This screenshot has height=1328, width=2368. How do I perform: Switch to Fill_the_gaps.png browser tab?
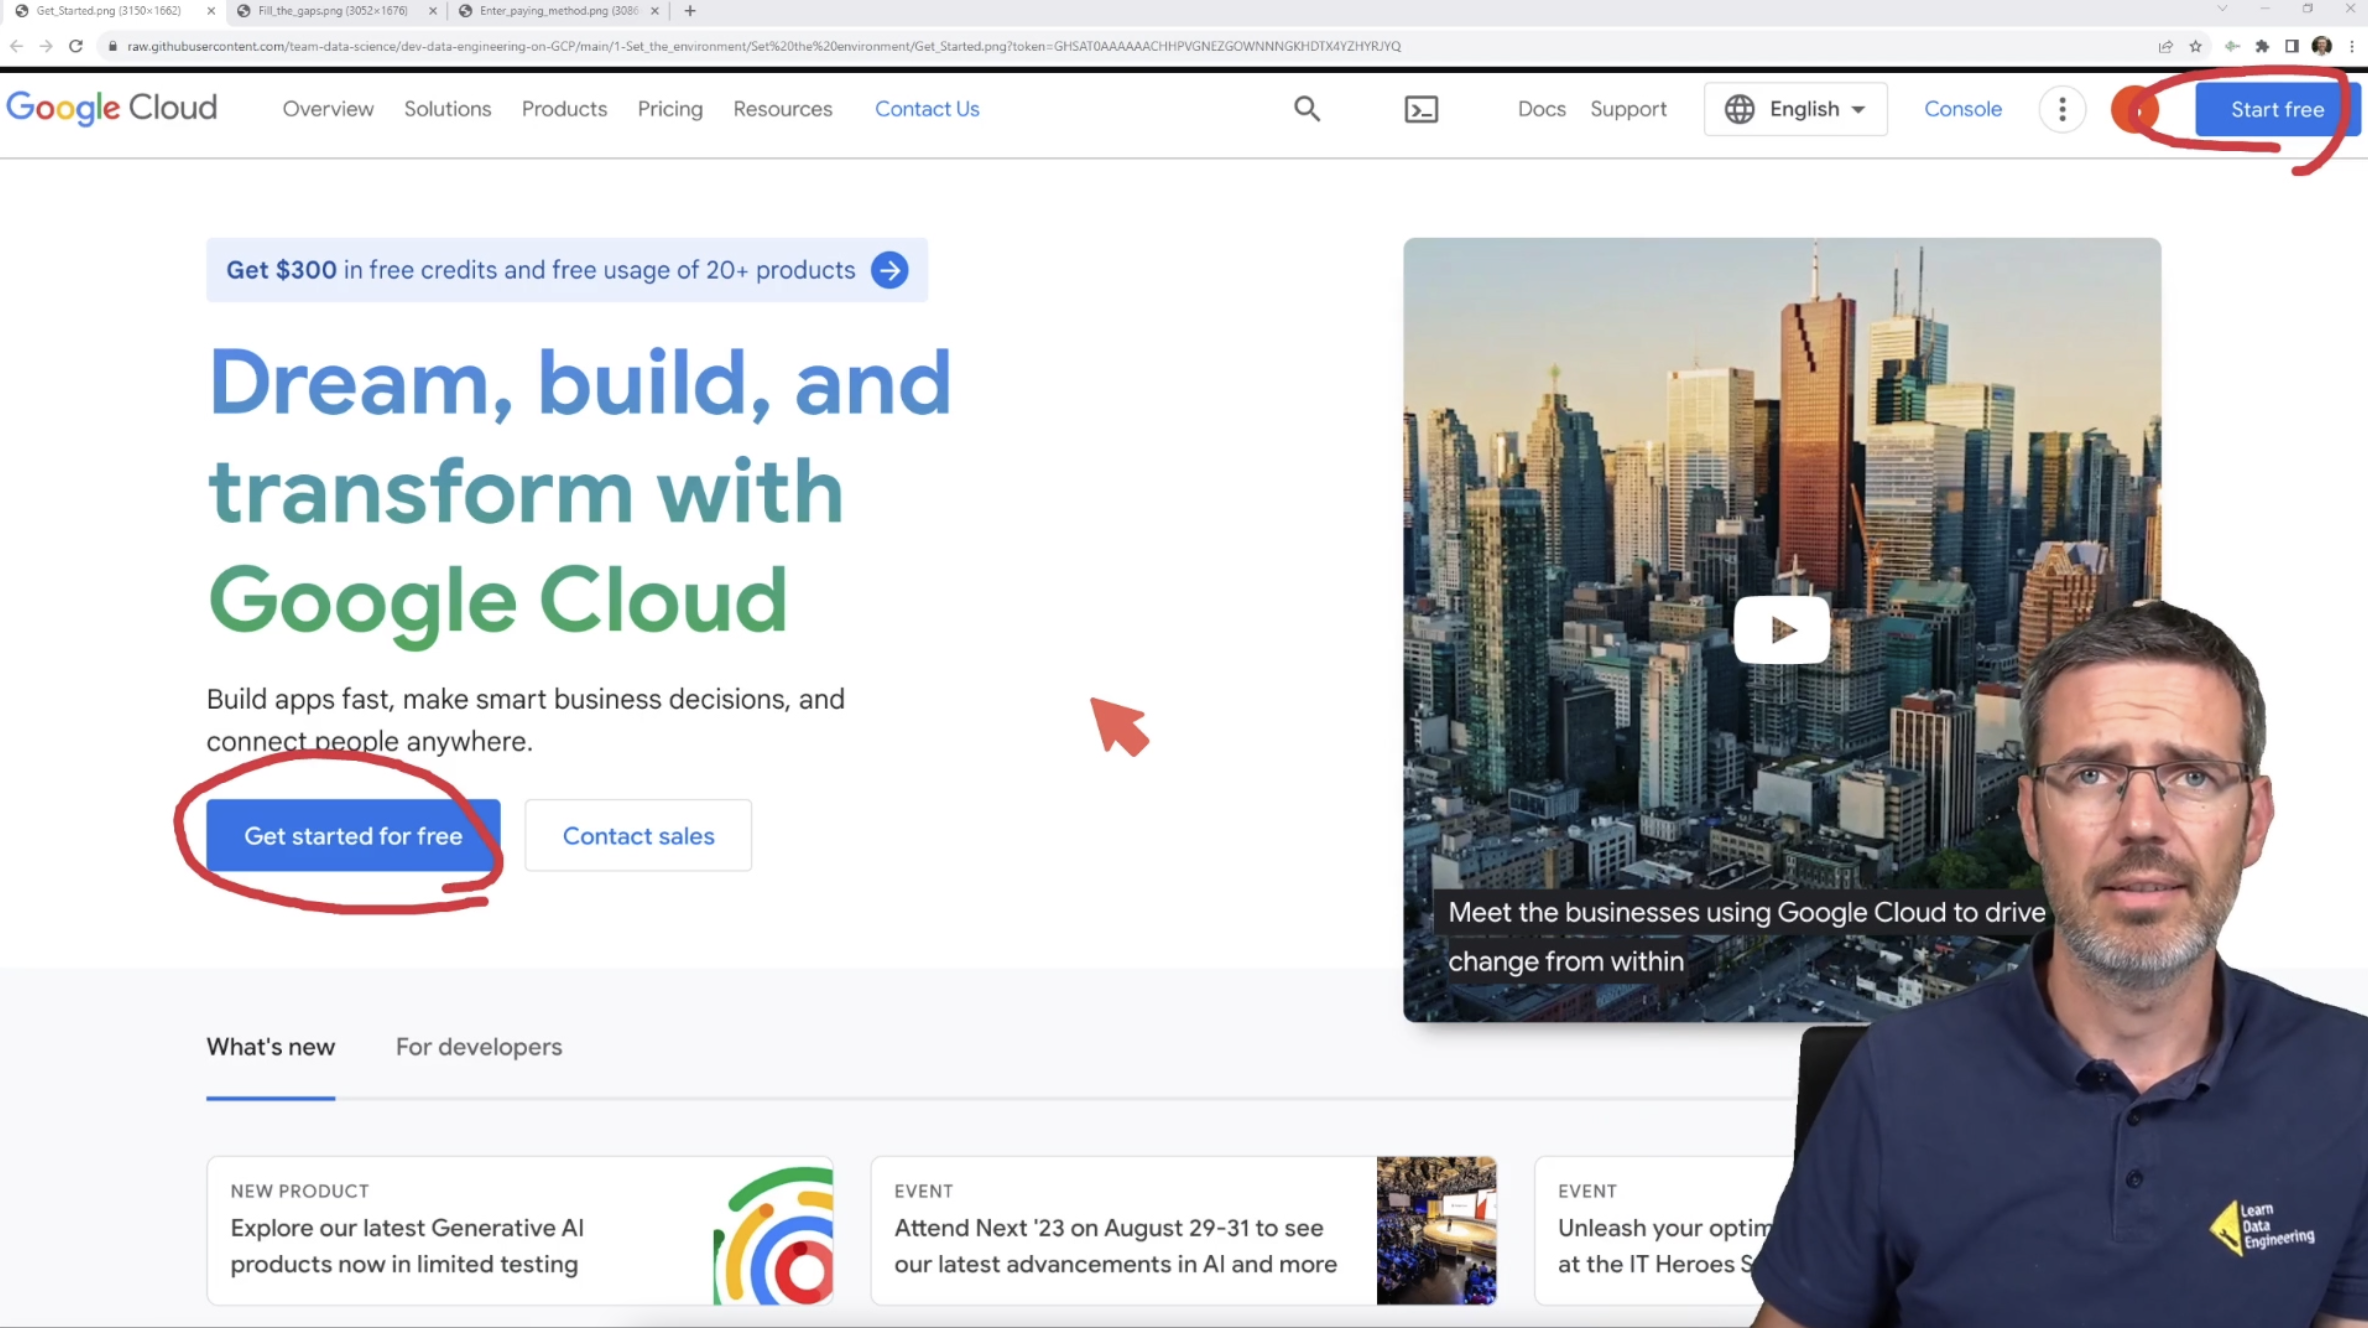333,11
